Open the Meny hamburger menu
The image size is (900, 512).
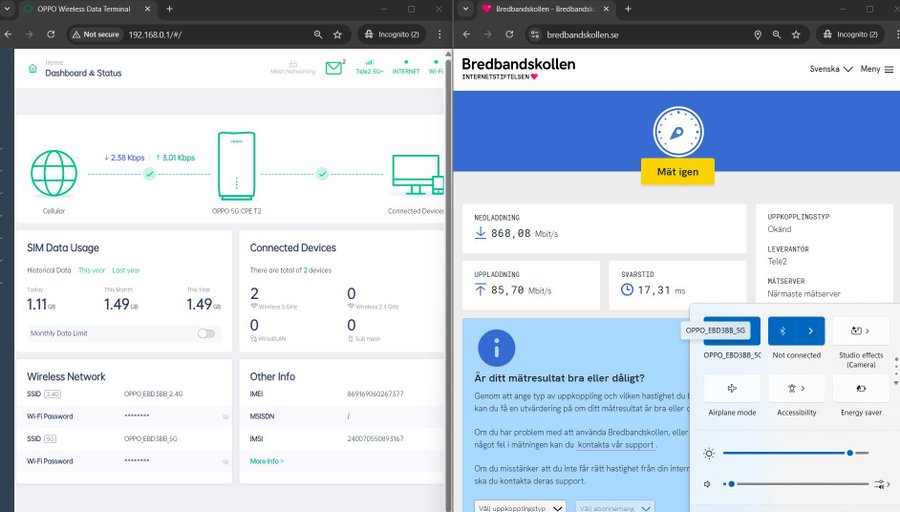point(877,69)
